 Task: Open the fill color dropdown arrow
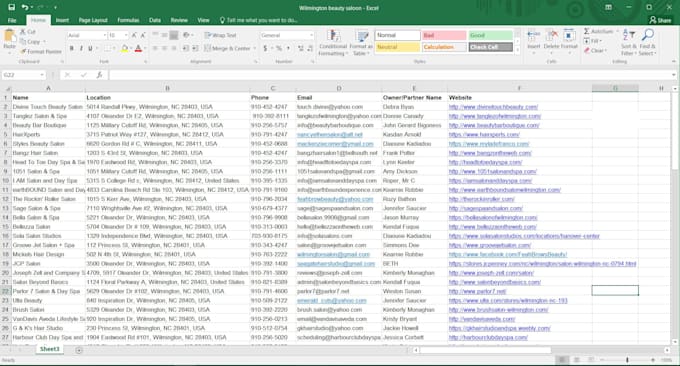[x=131, y=49]
